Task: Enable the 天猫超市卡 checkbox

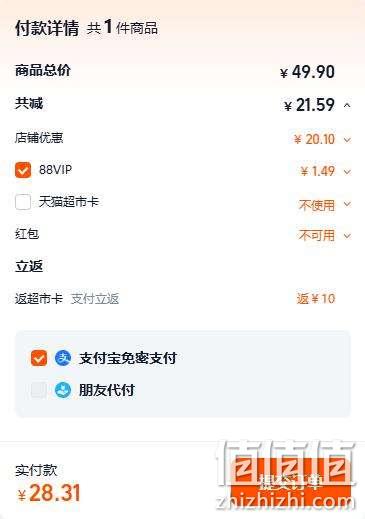Action: (23, 202)
